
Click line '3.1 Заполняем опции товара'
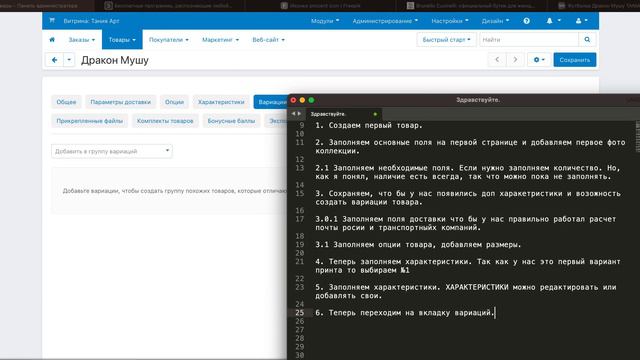[418, 244]
